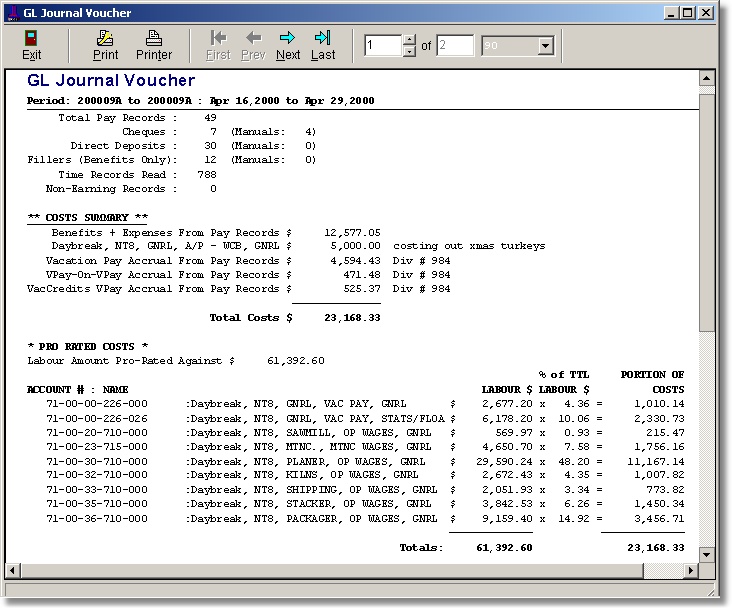Click vertical scrollbar down arrow

click(x=706, y=554)
